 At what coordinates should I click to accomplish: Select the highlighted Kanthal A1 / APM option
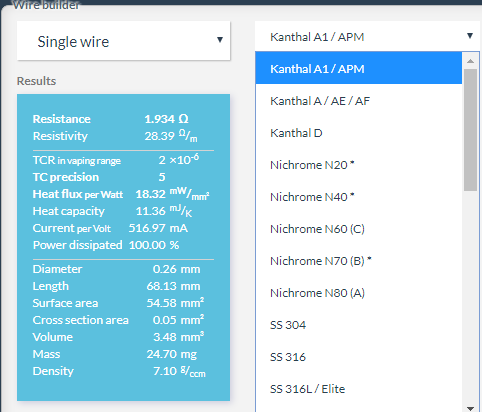pos(359,68)
